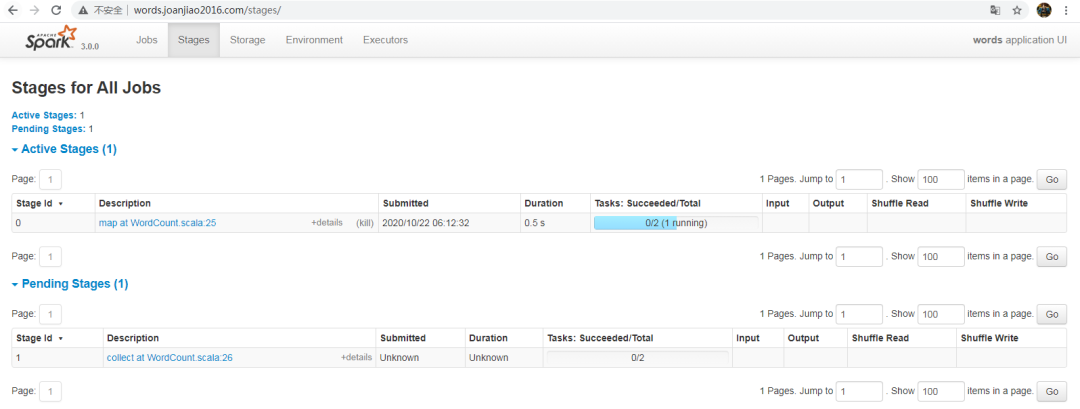
Task: Click Go button above pending stages table
Action: [1052, 315]
